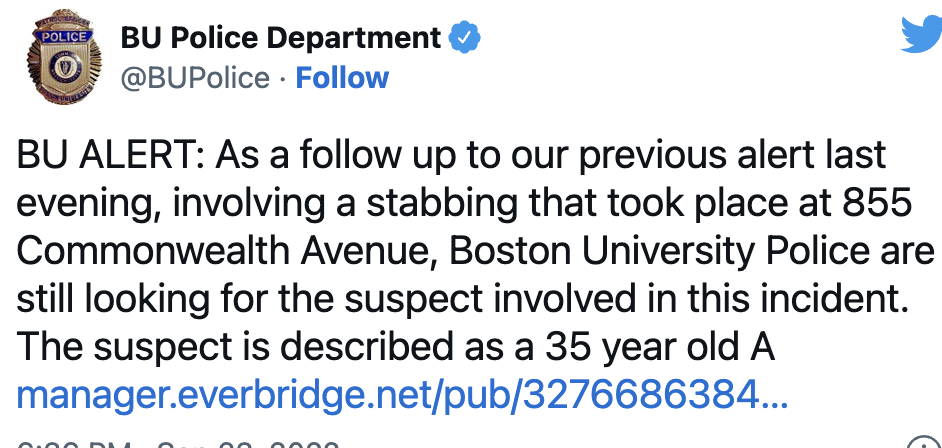Open the BU Police Department profile name
The image size is (942, 448).
coord(280,38)
